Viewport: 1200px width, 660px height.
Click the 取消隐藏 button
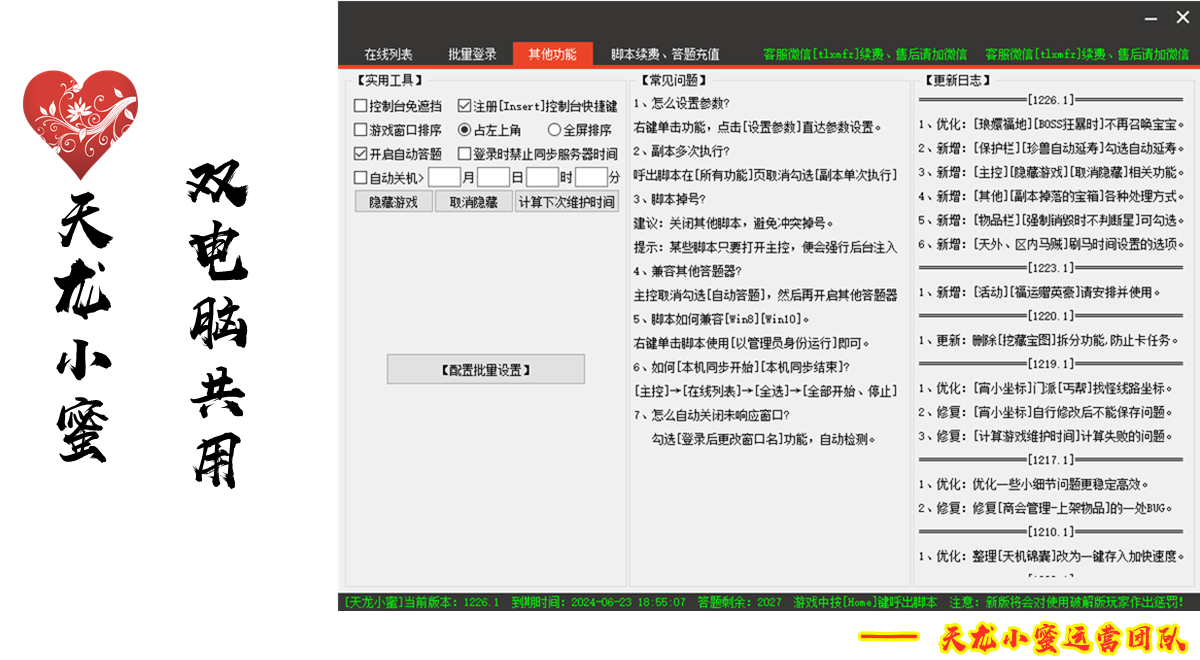tap(473, 202)
